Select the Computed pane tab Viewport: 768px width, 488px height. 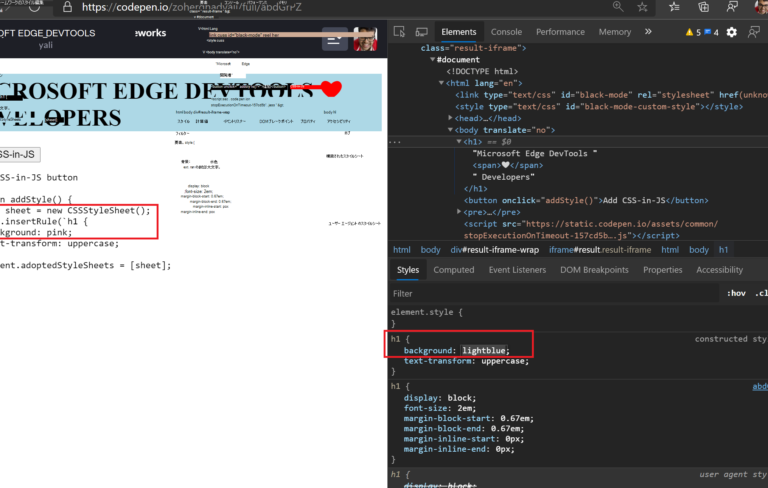click(454, 270)
